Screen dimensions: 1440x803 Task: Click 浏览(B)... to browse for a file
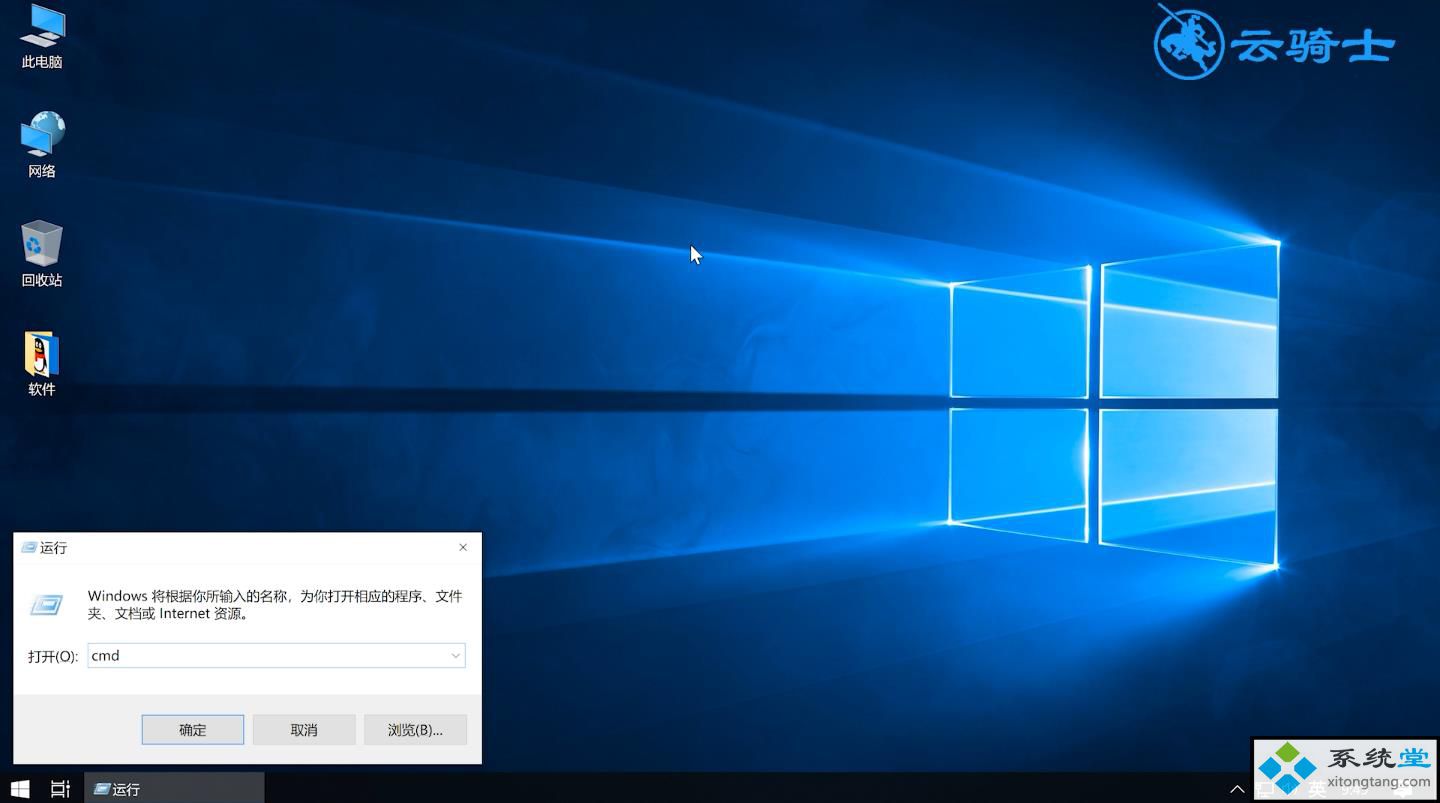415,730
